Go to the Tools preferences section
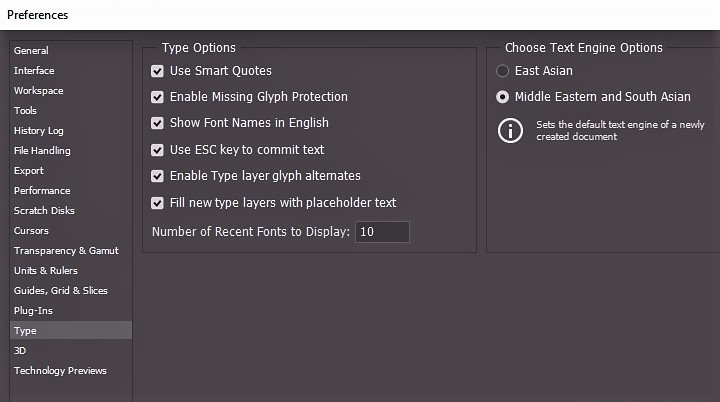Screen dimensions: 720x402 tap(25, 111)
